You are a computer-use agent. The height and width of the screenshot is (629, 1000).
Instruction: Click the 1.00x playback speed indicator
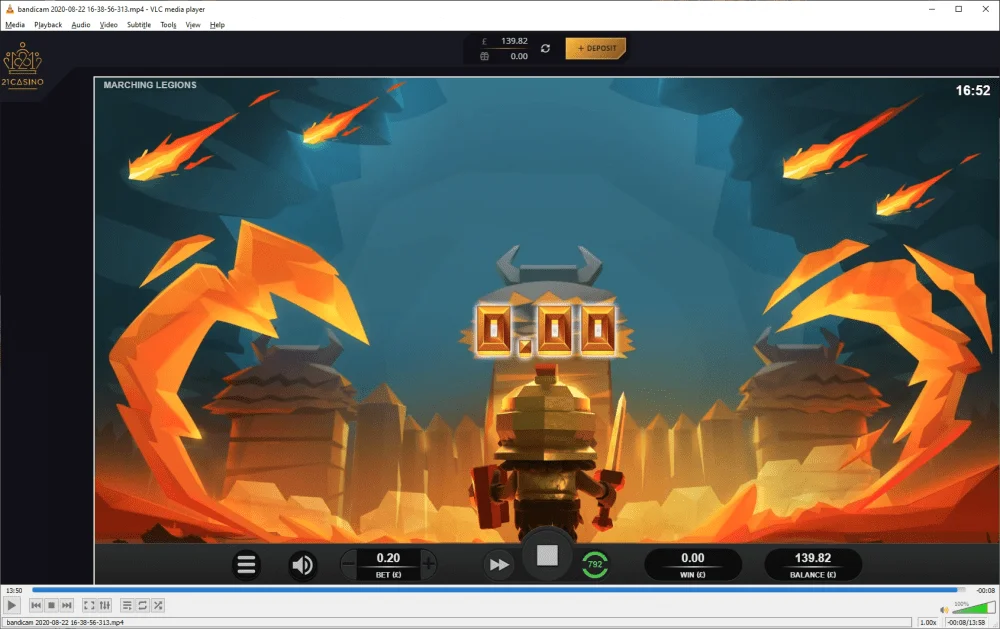click(929, 622)
